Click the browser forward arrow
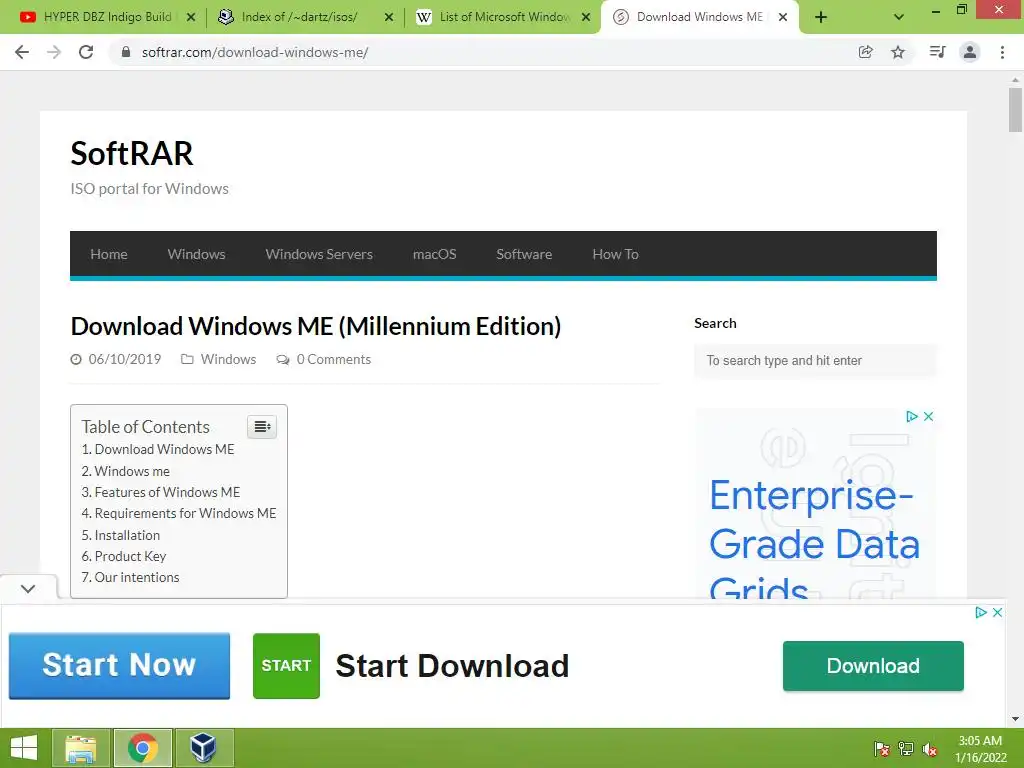1024x768 pixels. (54, 52)
